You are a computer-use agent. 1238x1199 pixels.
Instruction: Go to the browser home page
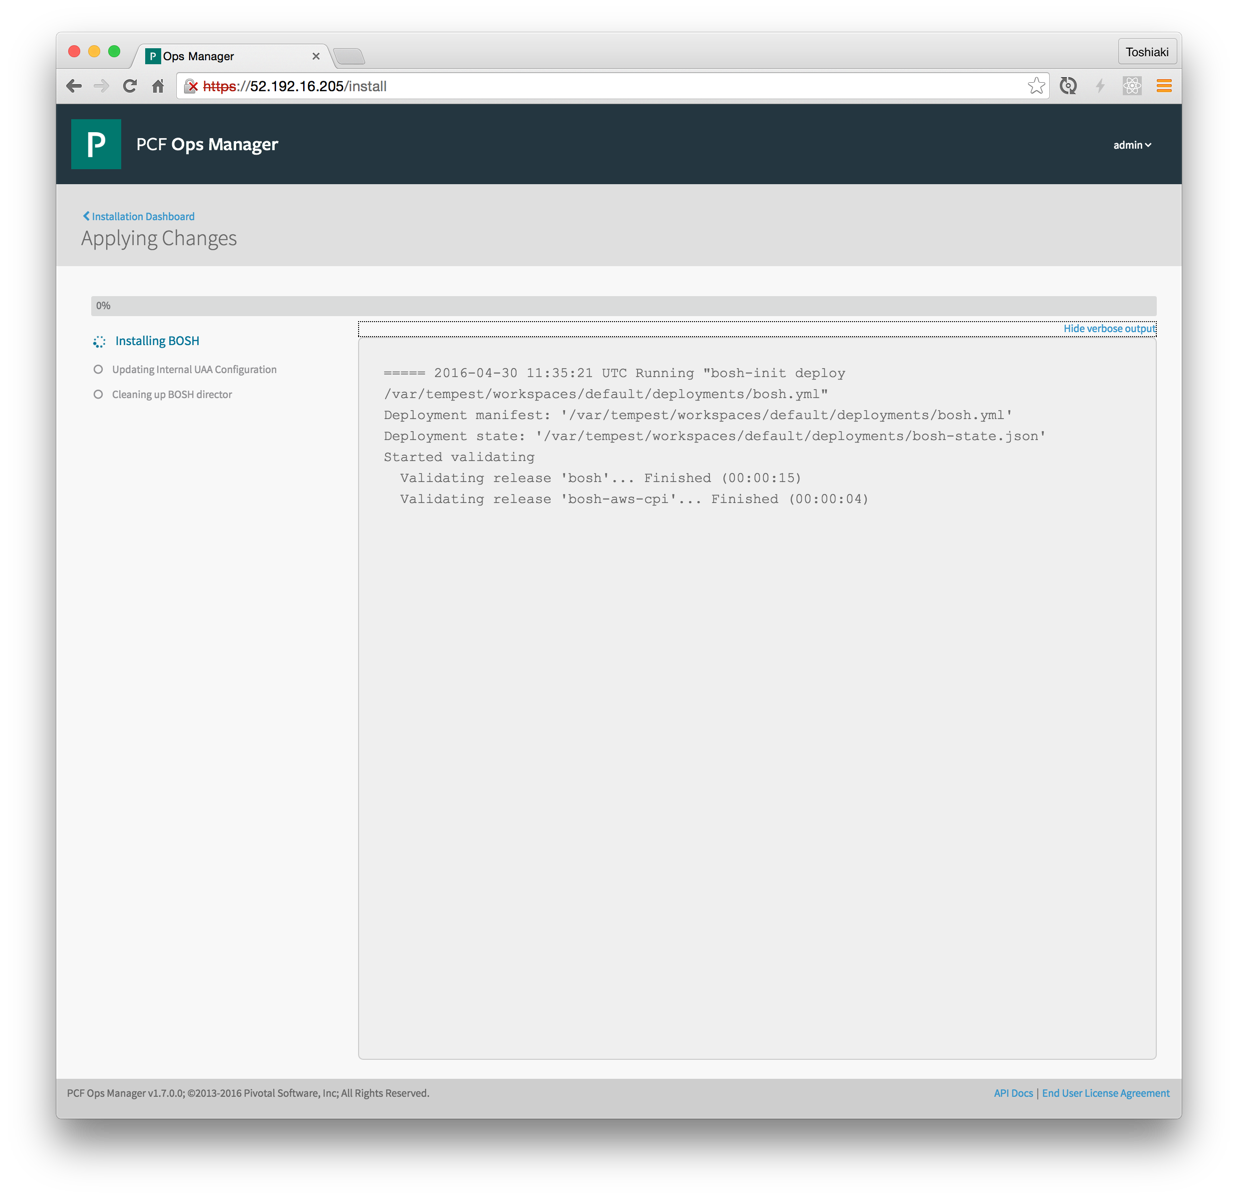coord(158,86)
